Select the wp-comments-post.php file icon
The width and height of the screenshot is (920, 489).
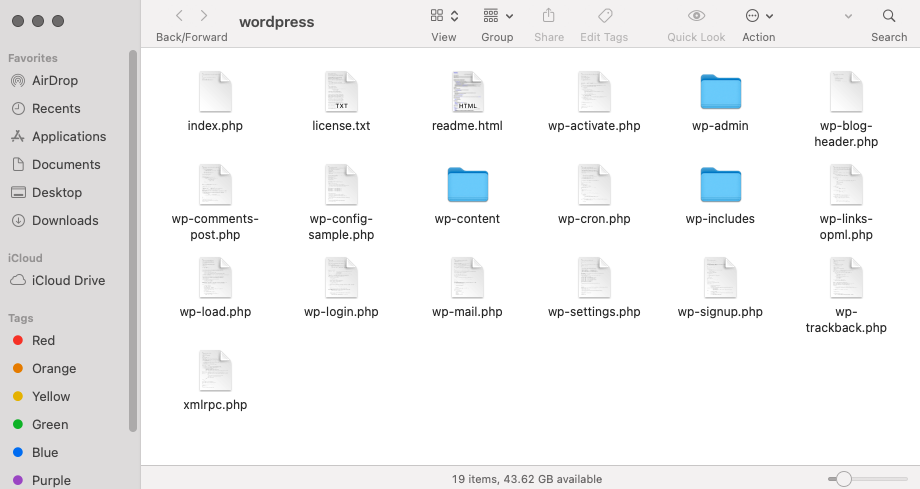tap(215, 185)
